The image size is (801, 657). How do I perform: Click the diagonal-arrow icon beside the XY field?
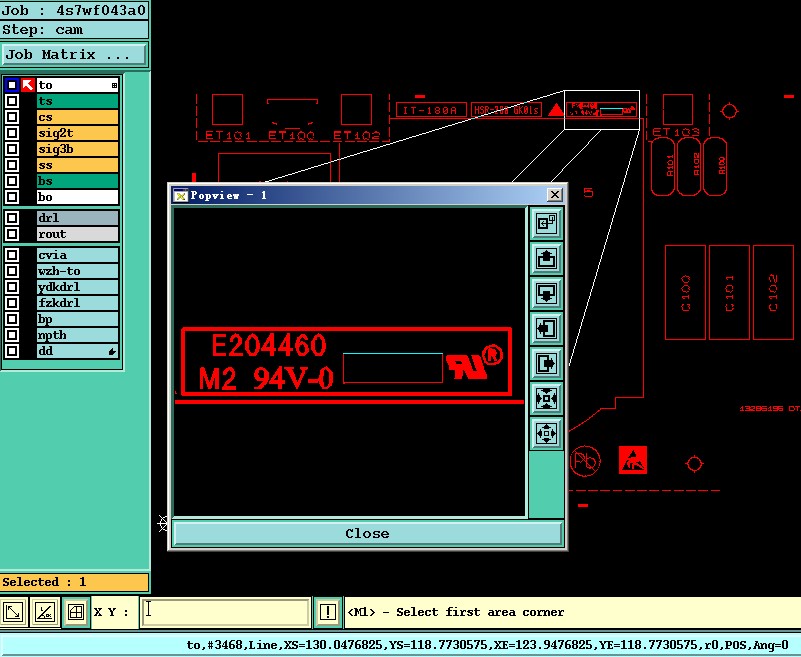click(13, 612)
